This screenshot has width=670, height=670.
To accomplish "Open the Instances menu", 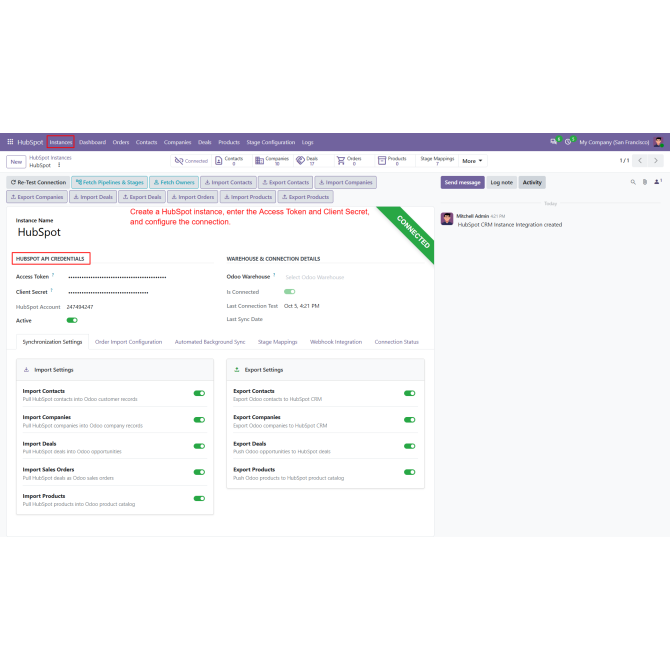I will (61, 142).
